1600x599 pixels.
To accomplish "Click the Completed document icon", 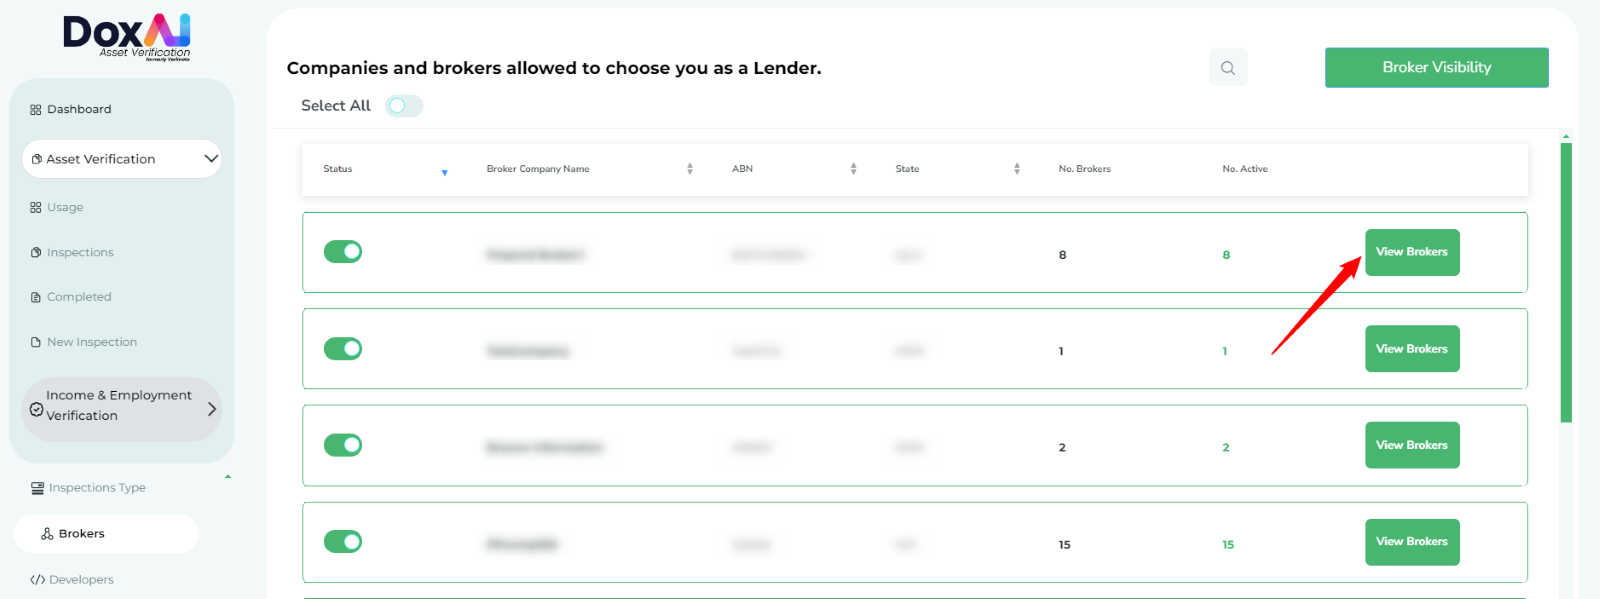I will [36, 297].
